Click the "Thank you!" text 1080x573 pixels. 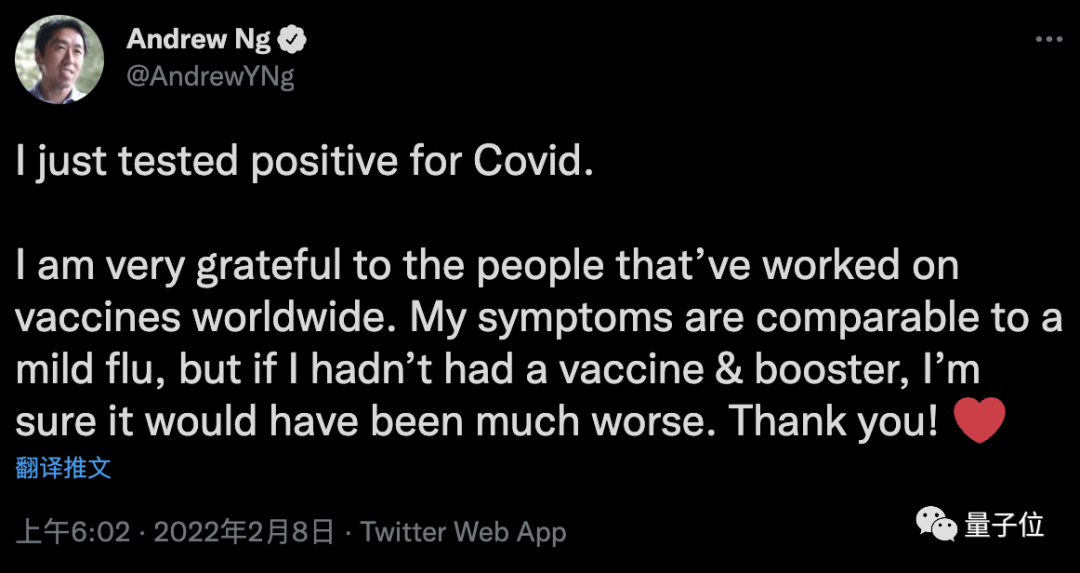[x=833, y=423]
